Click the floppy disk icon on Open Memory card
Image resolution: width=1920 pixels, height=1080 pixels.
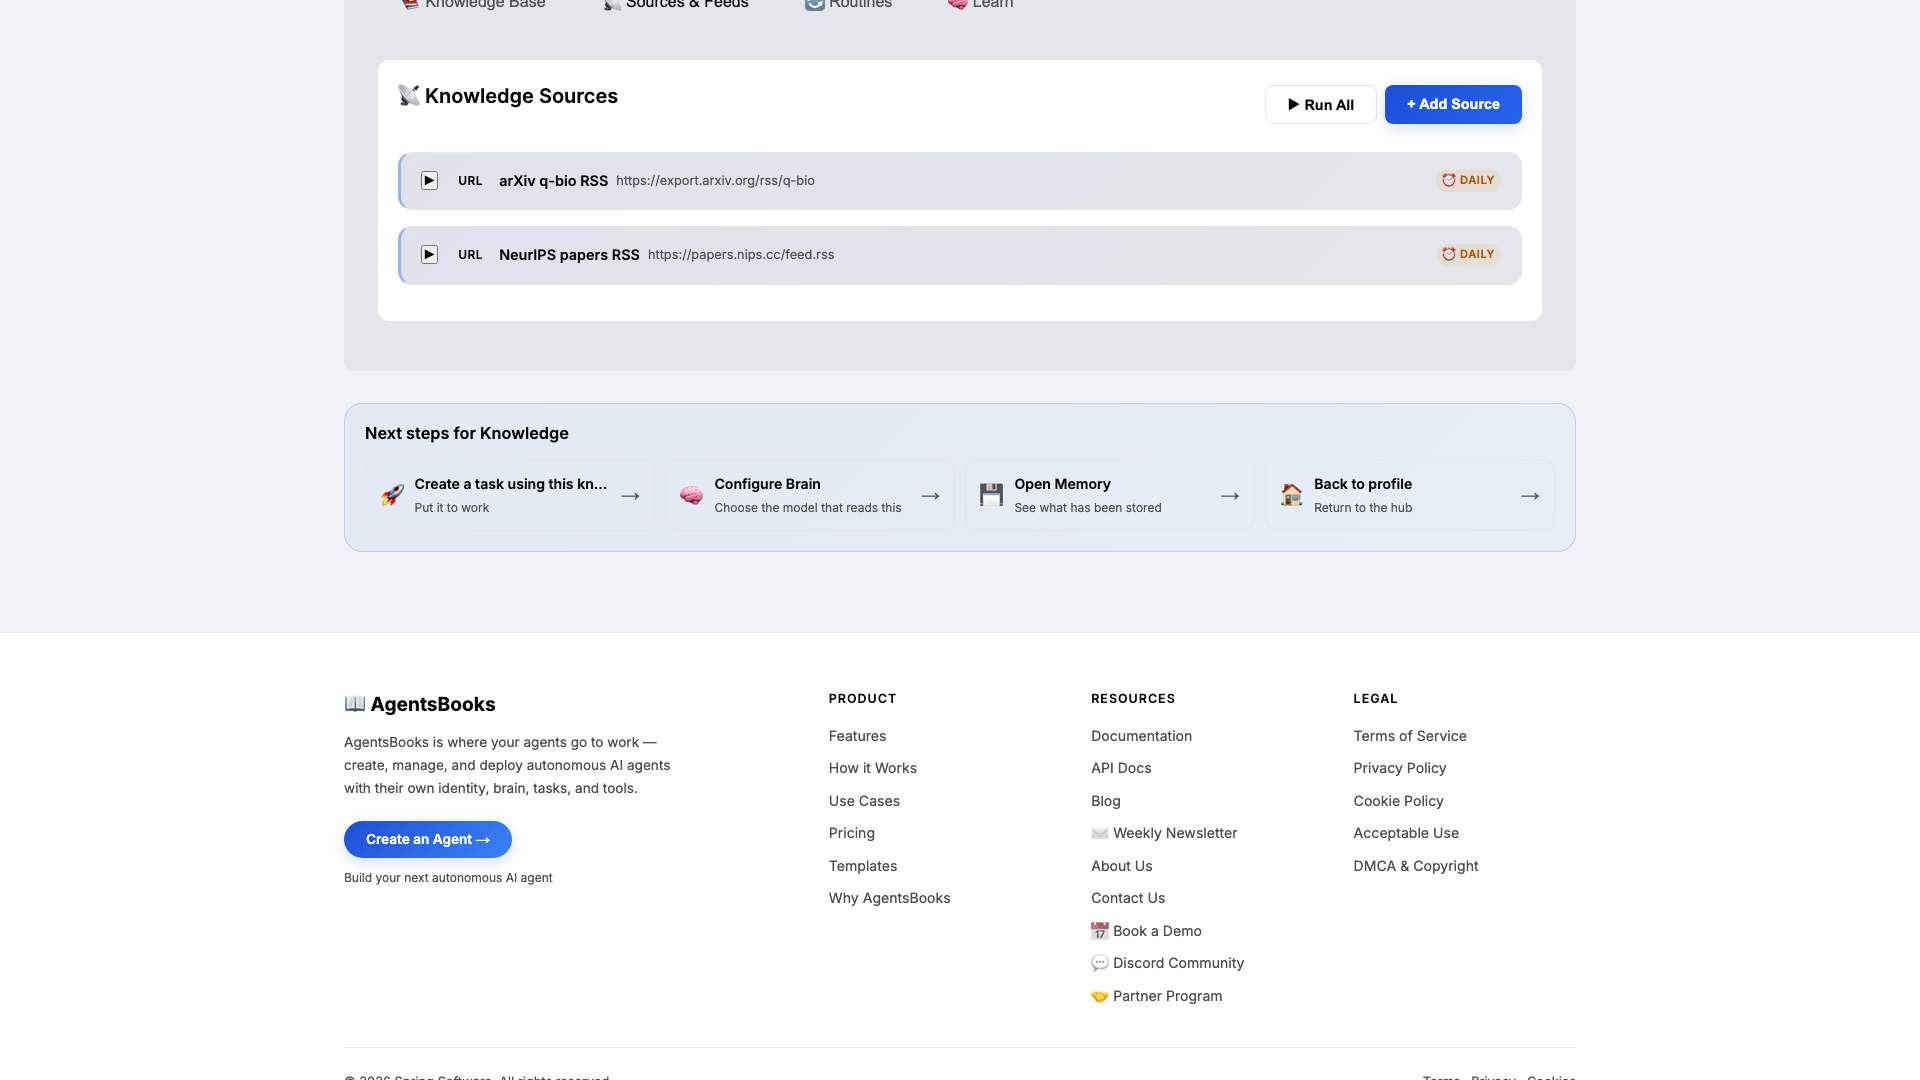click(x=991, y=495)
